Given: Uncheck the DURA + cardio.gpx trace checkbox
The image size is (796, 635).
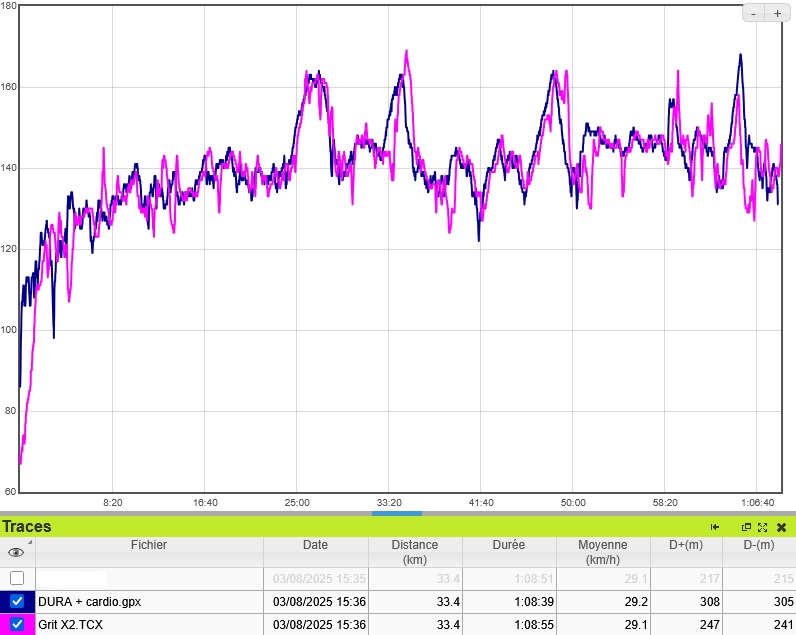Looking at the screenshot, I should pos(17,602).
